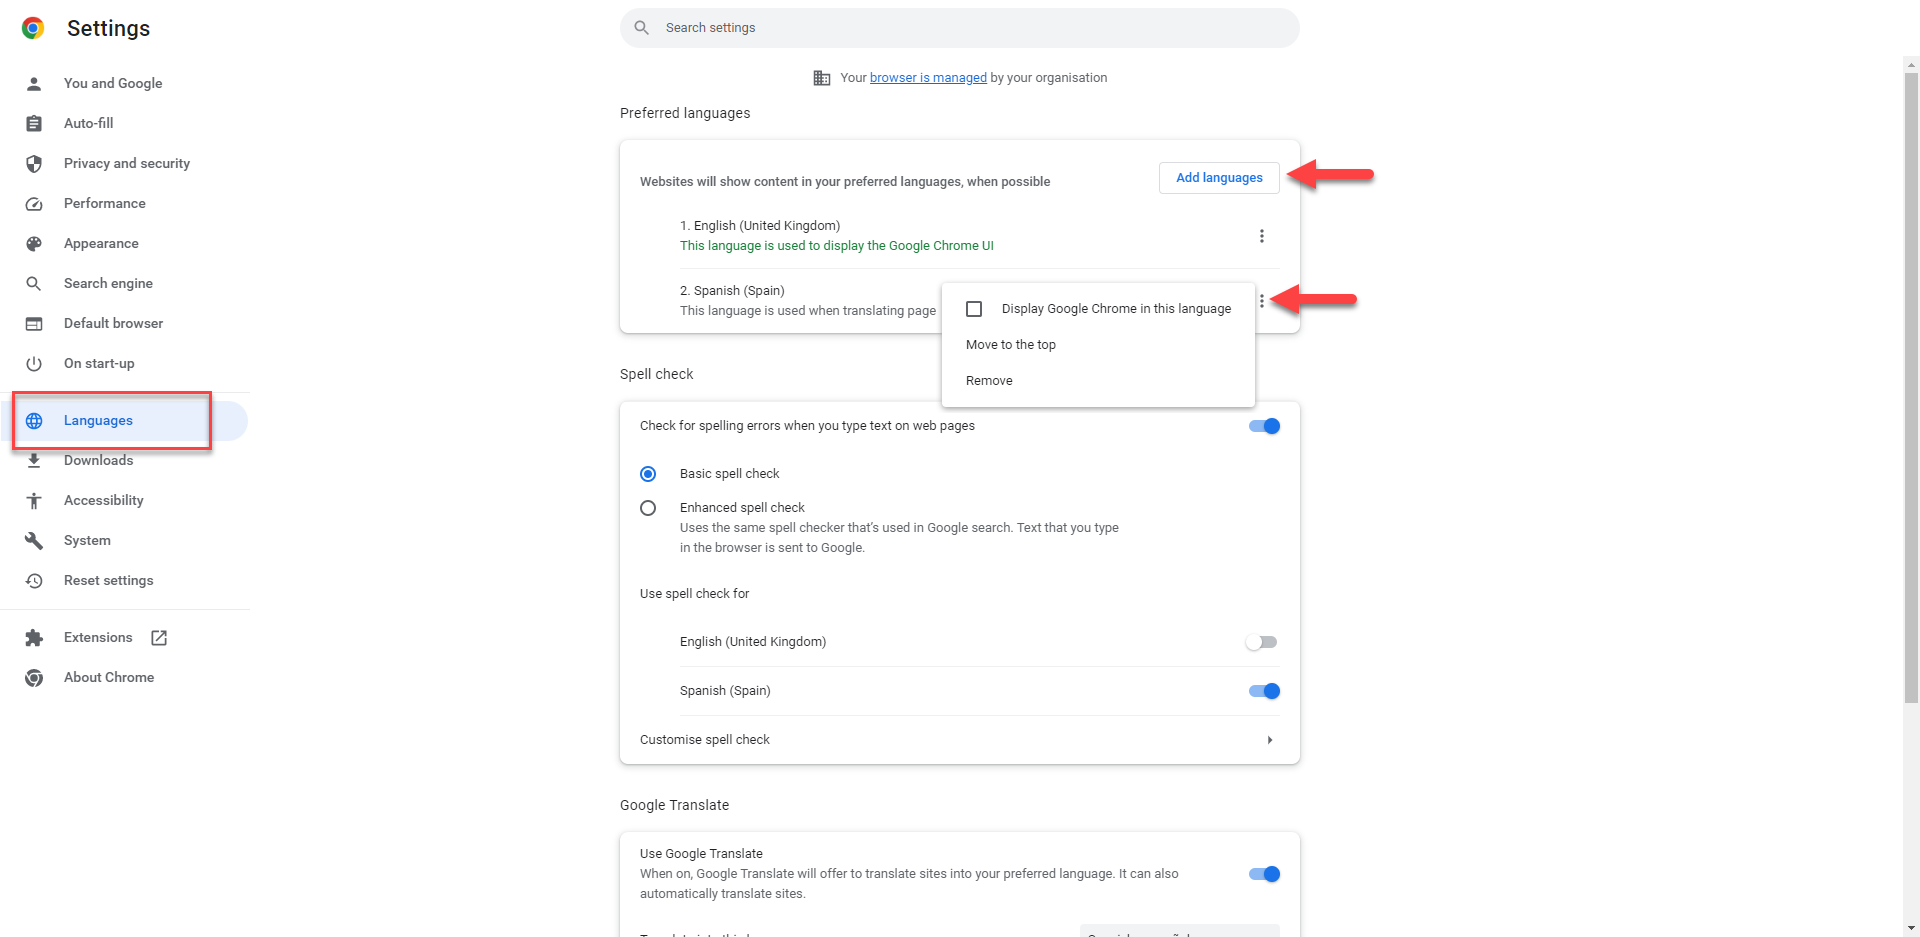Click the Extensions puzzle piece icon
The height and width of the screenshot is (937, 1920).
(34, 637)
